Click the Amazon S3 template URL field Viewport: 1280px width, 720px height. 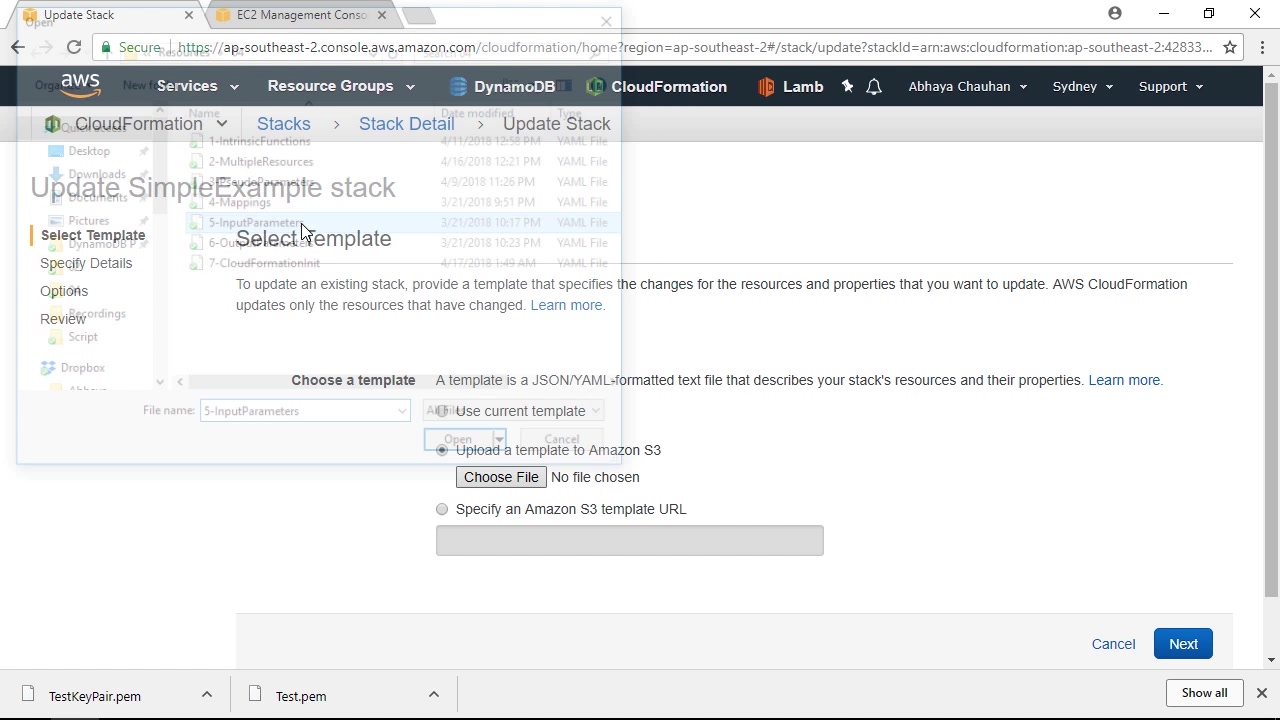[x=630, y=541]
